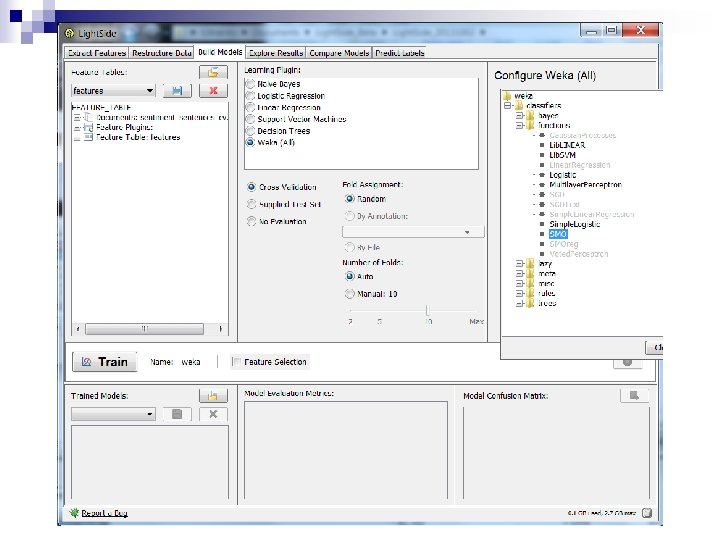The image size is (720, 540).
Task: Save trained model with disk icon
Action: [177, 414]
